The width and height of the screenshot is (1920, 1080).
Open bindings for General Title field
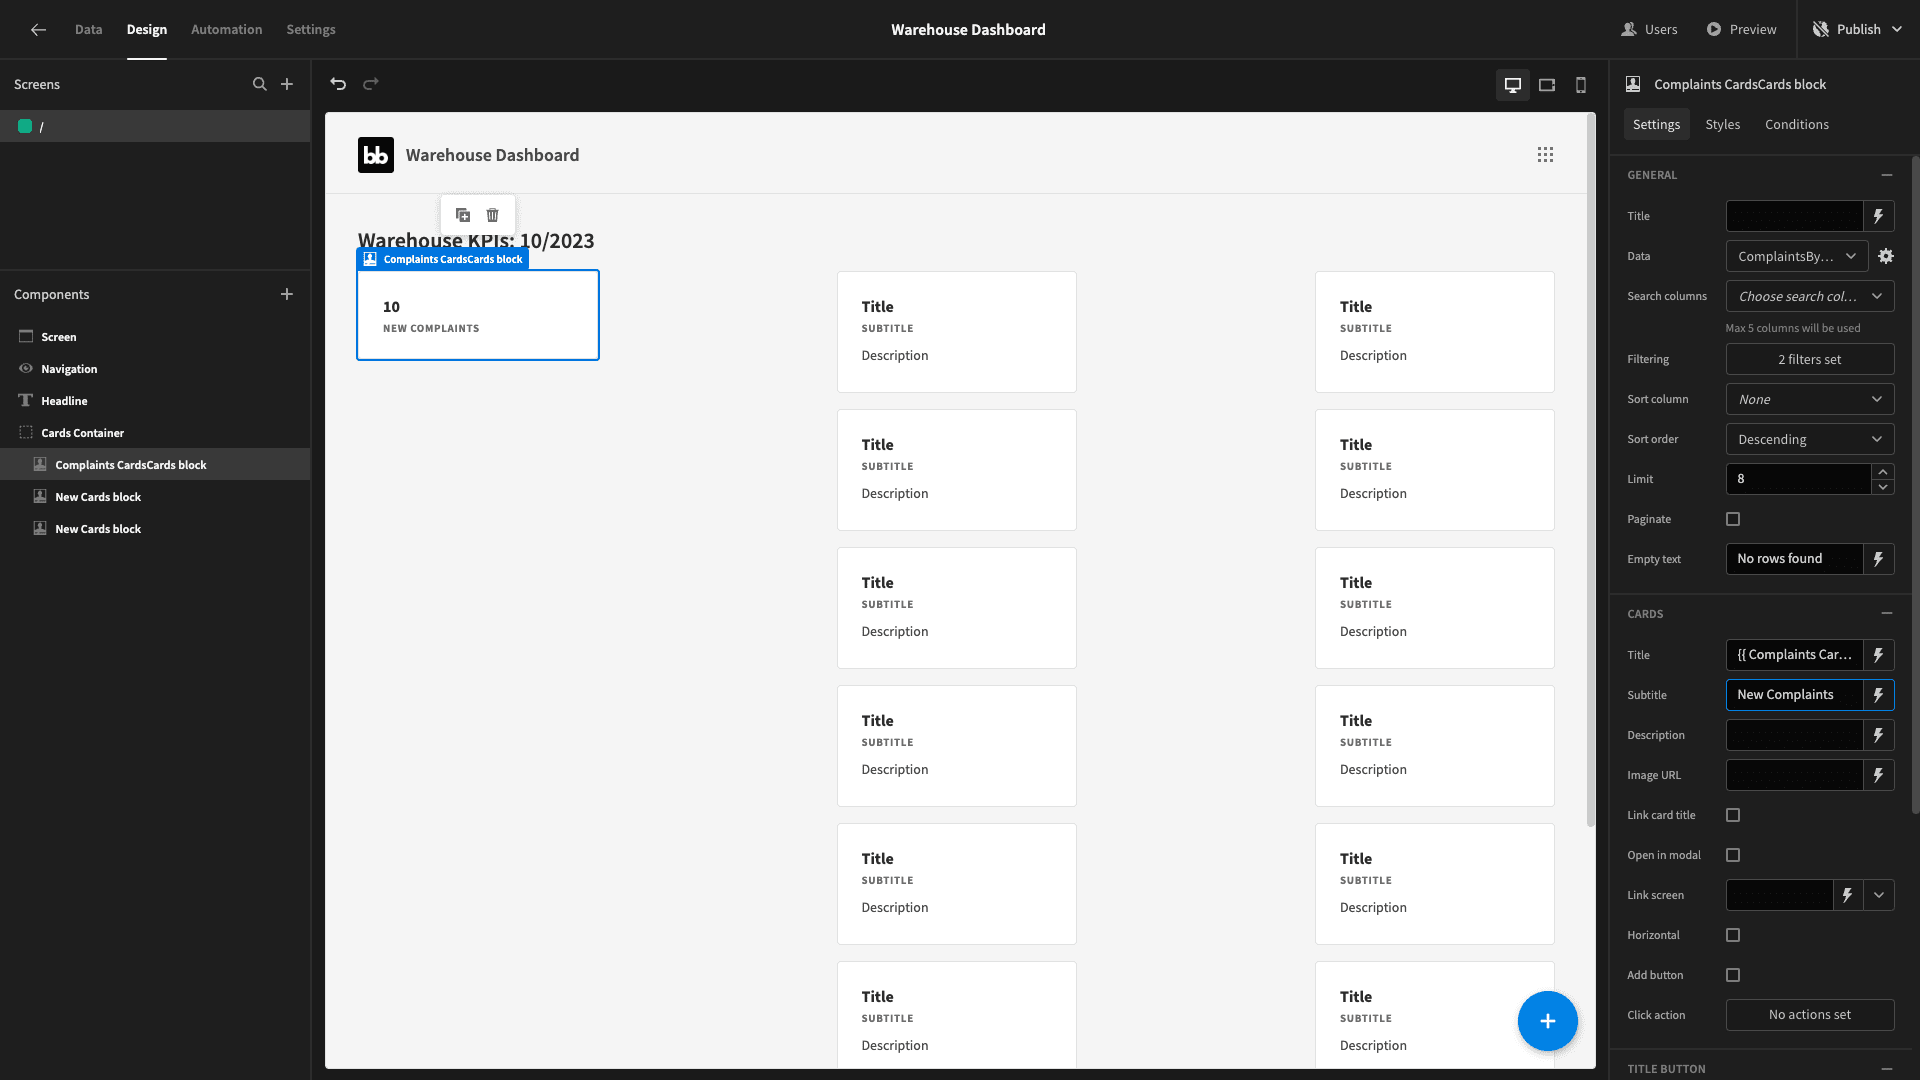1879,216
